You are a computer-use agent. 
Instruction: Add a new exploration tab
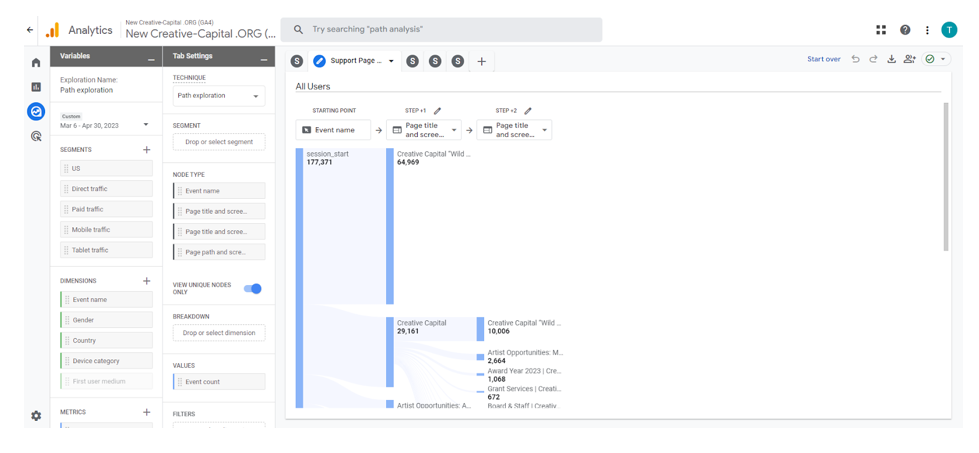(x=481, y=61)
